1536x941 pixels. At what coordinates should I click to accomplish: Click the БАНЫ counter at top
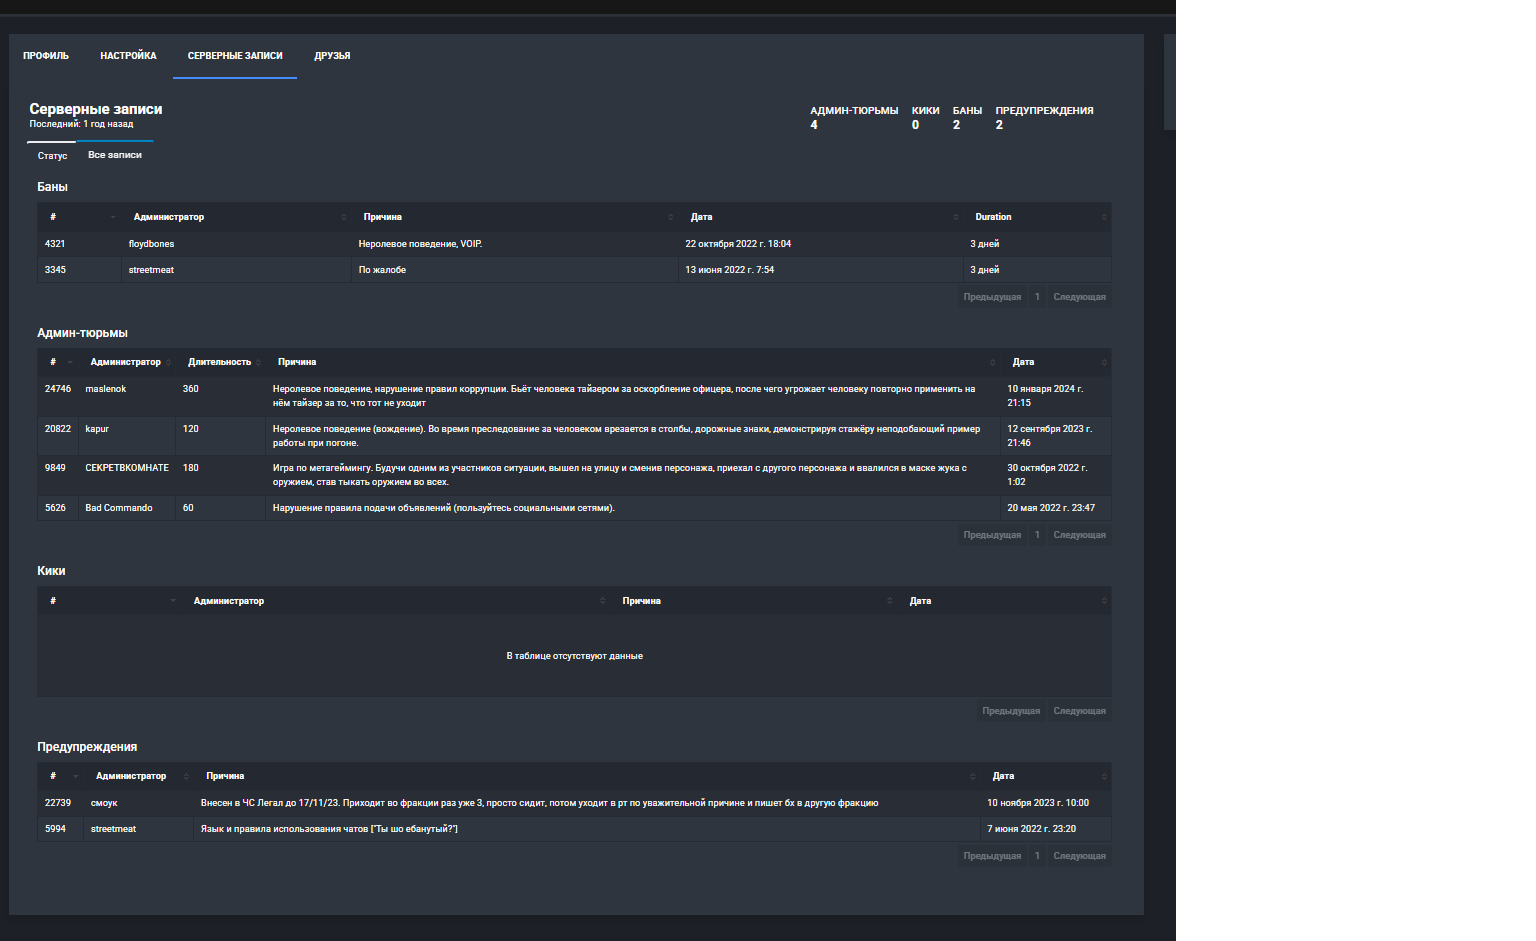pyautogui.click(x=967, y=117)
